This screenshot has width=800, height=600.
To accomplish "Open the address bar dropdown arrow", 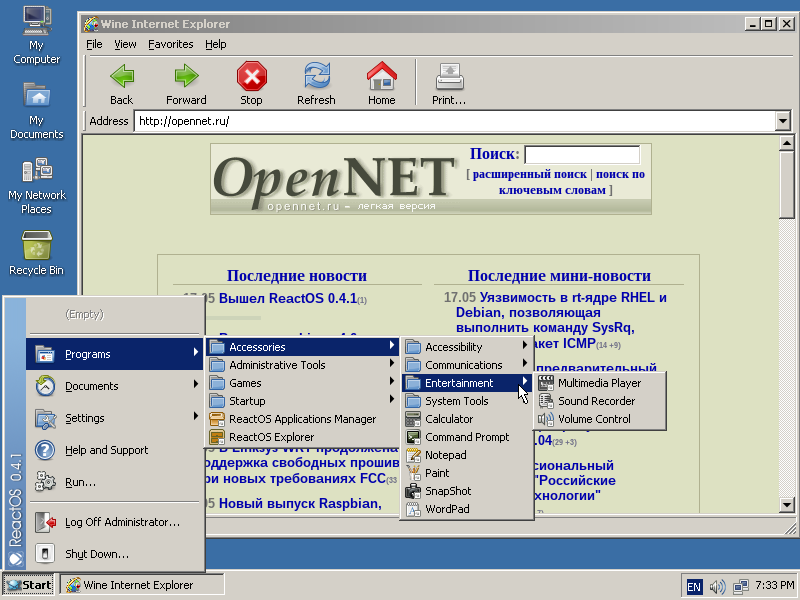I will click(x=783, y=121).
